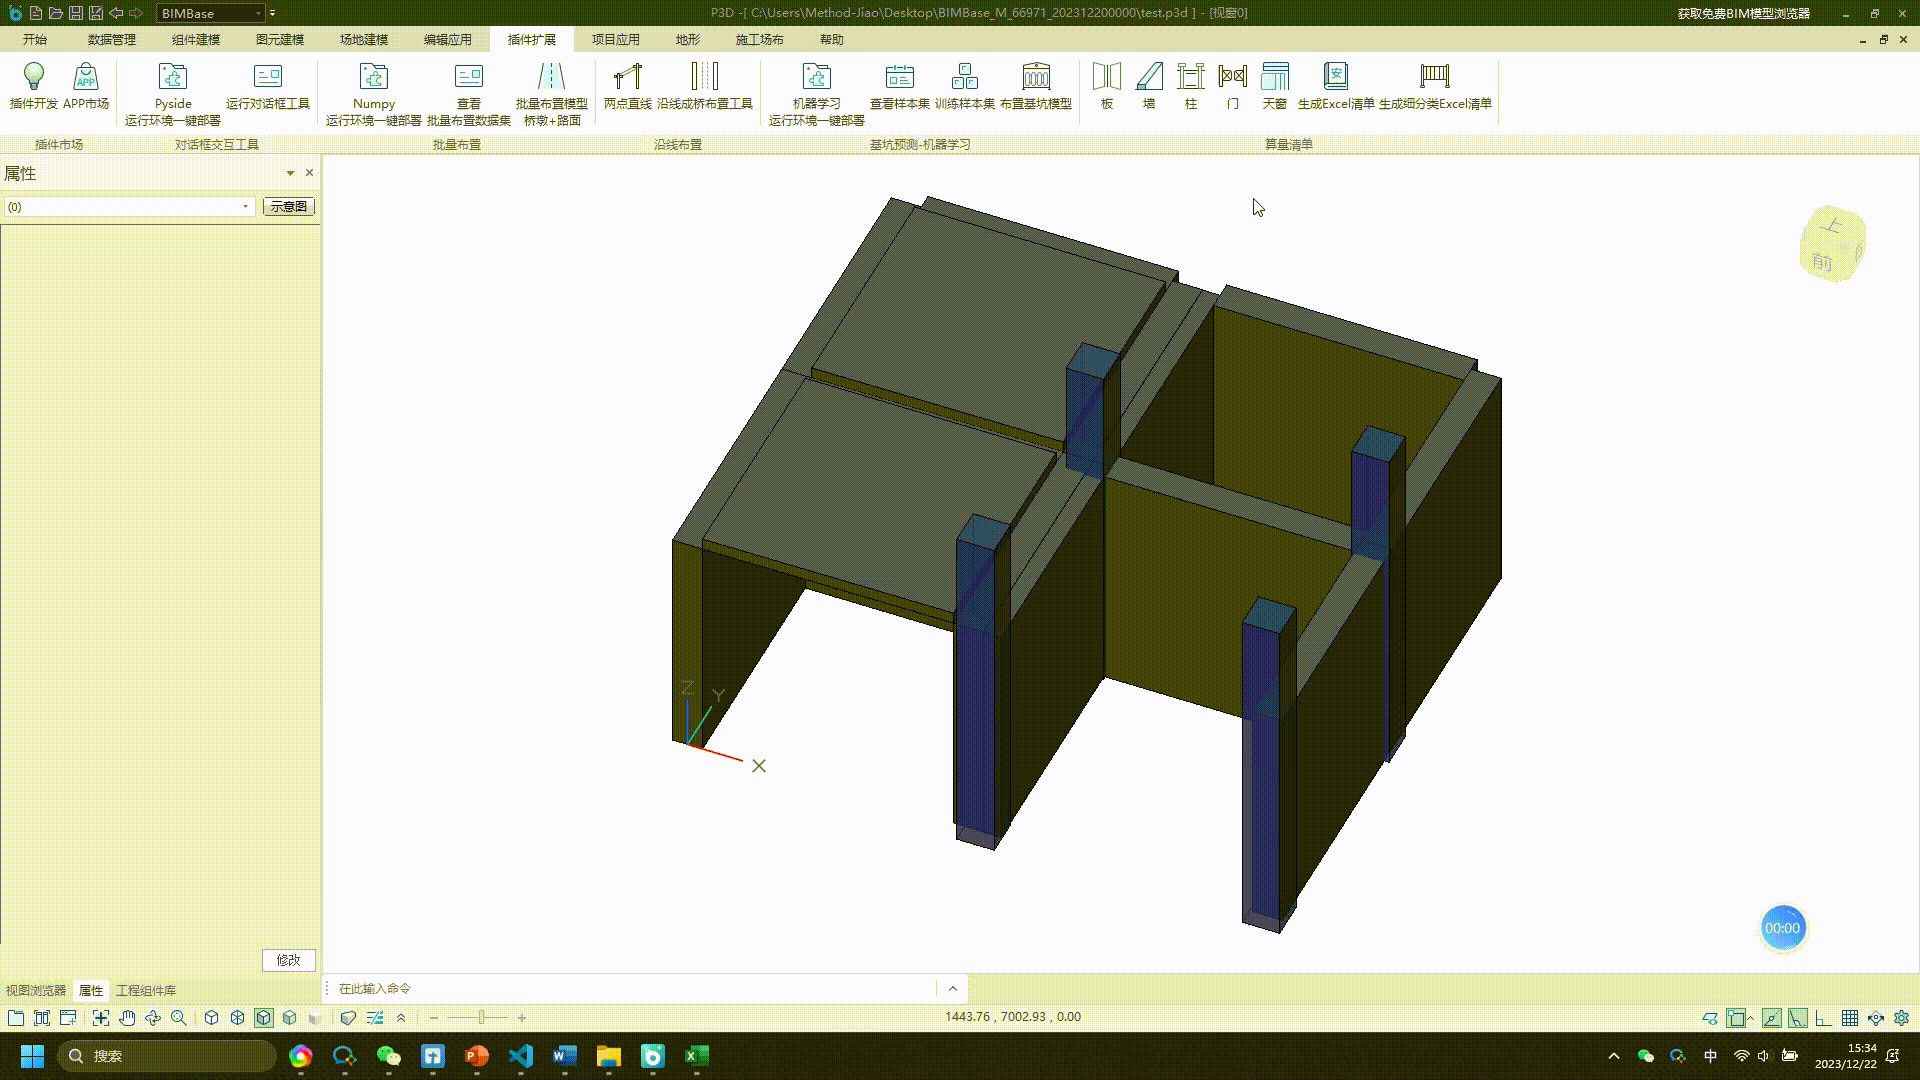Screen dimensions: 1920x1080
Task: Click the 插件开发 light bulb icon
Action: [x=34, y=77]
